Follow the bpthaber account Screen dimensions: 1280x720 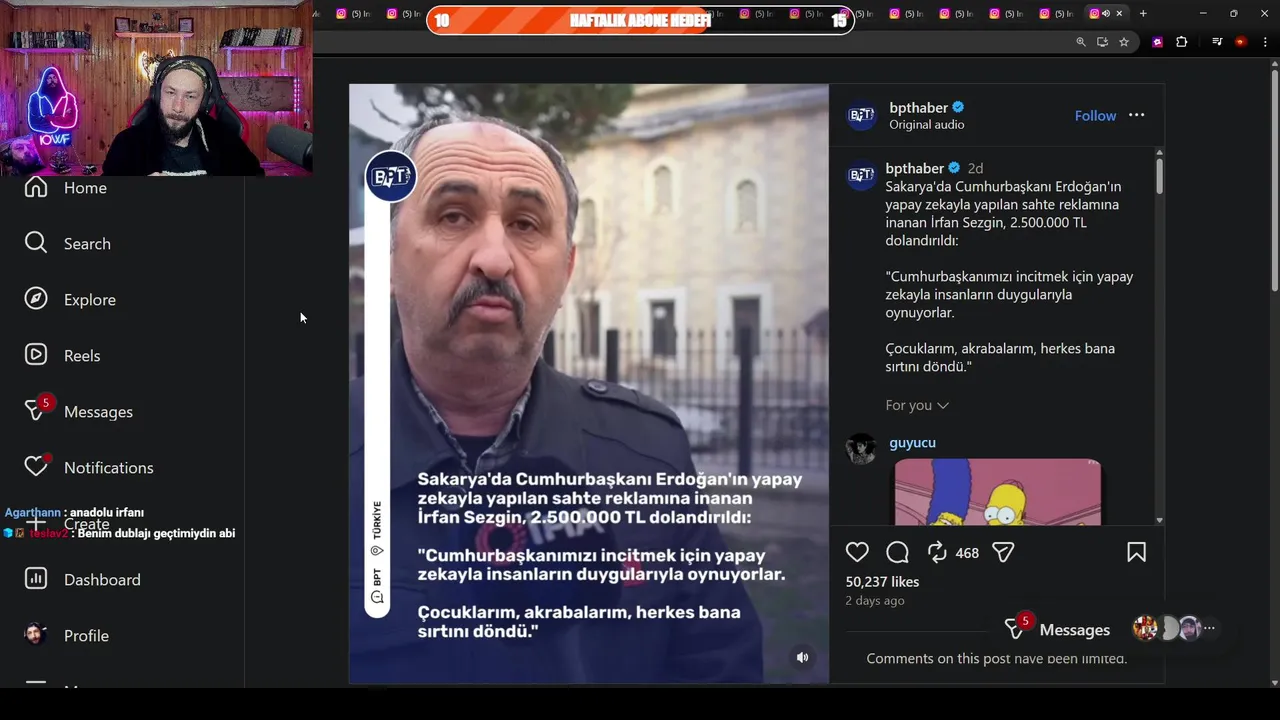(x=1095, y=115)
